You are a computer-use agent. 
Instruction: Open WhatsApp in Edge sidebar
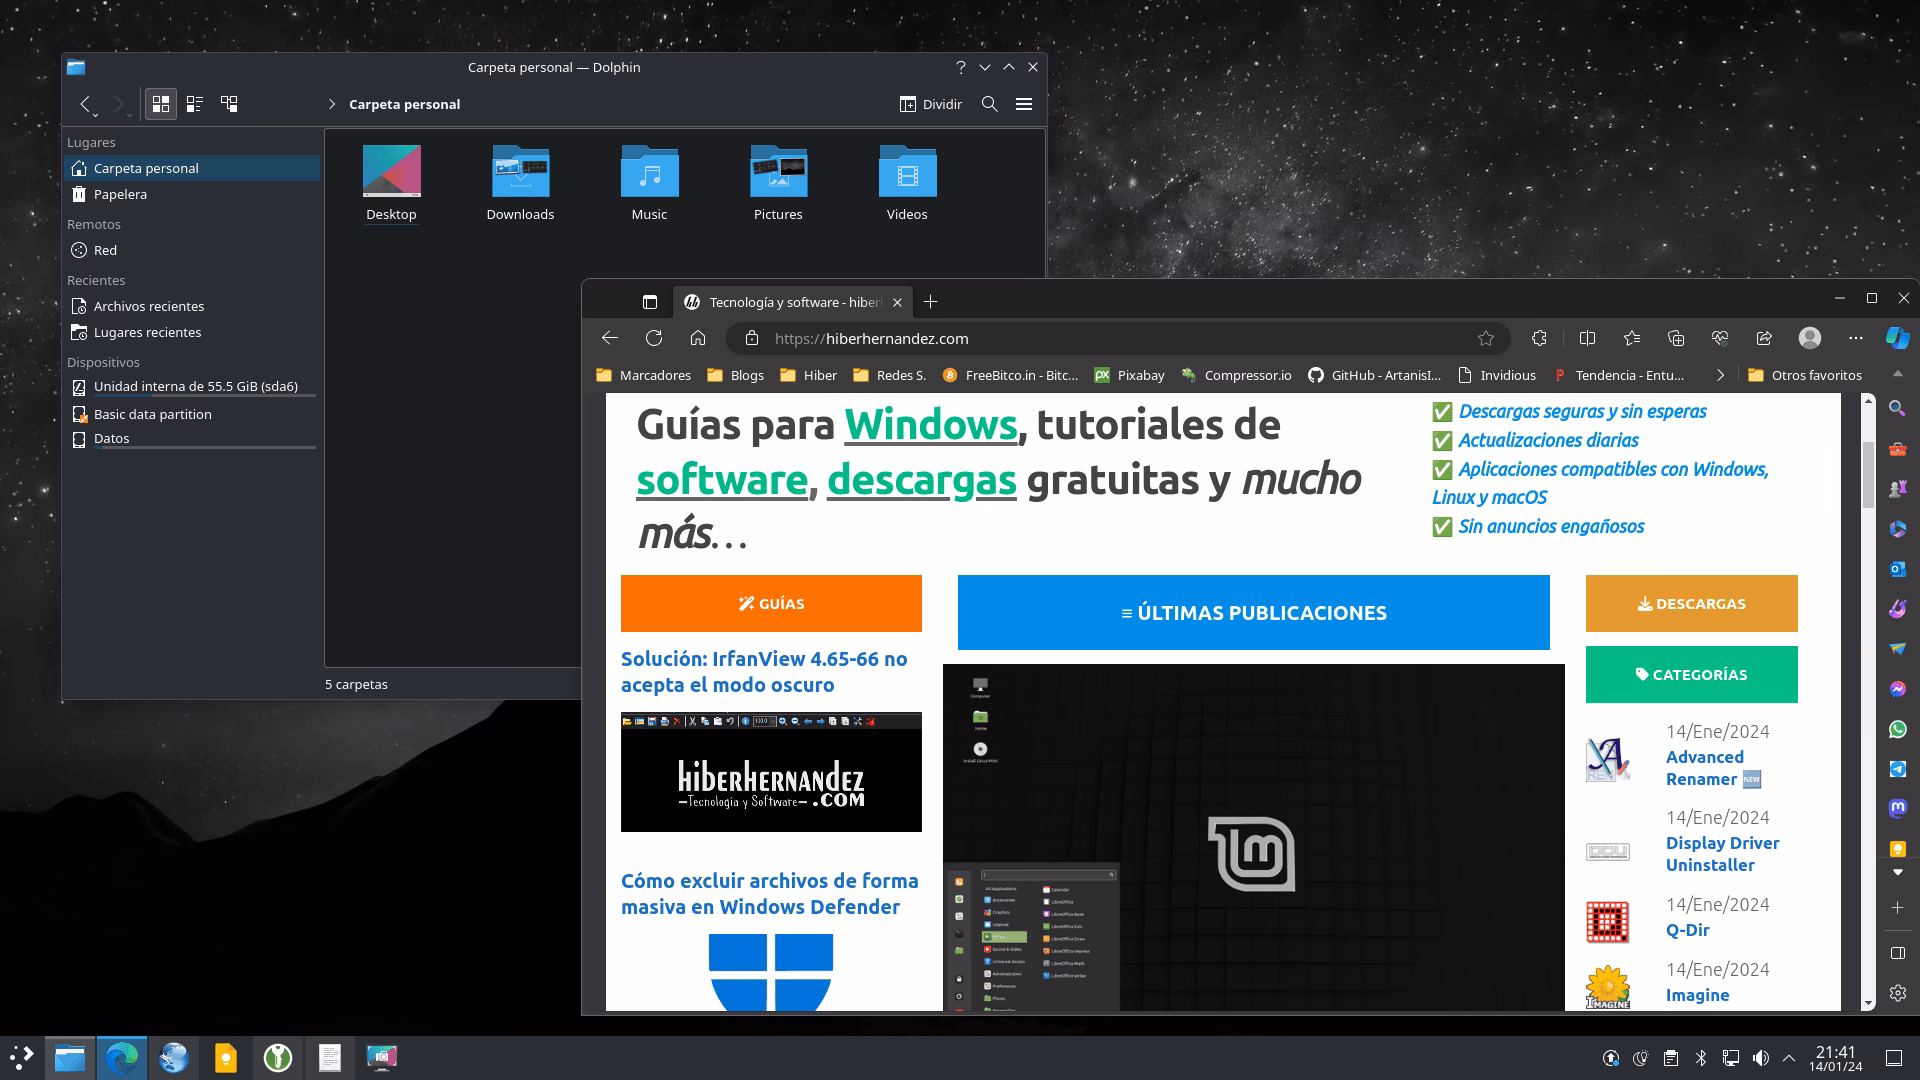1897,729
